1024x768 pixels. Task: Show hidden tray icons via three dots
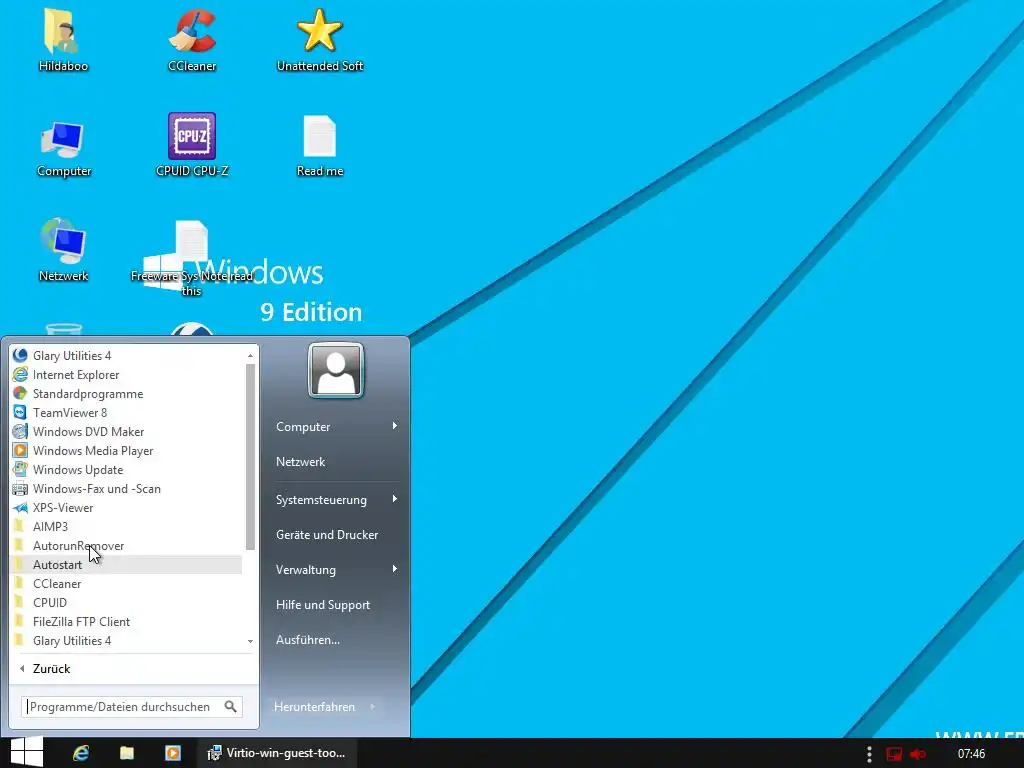869,754
